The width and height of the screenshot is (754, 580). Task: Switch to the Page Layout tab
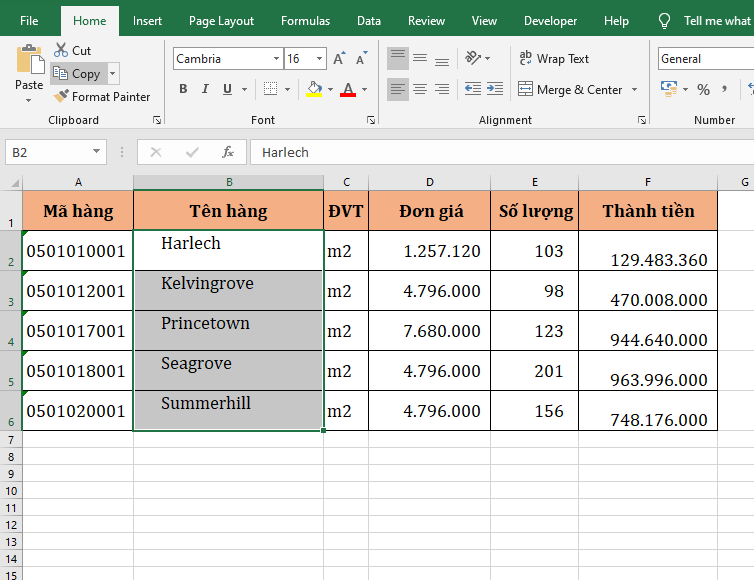point(221,21)
